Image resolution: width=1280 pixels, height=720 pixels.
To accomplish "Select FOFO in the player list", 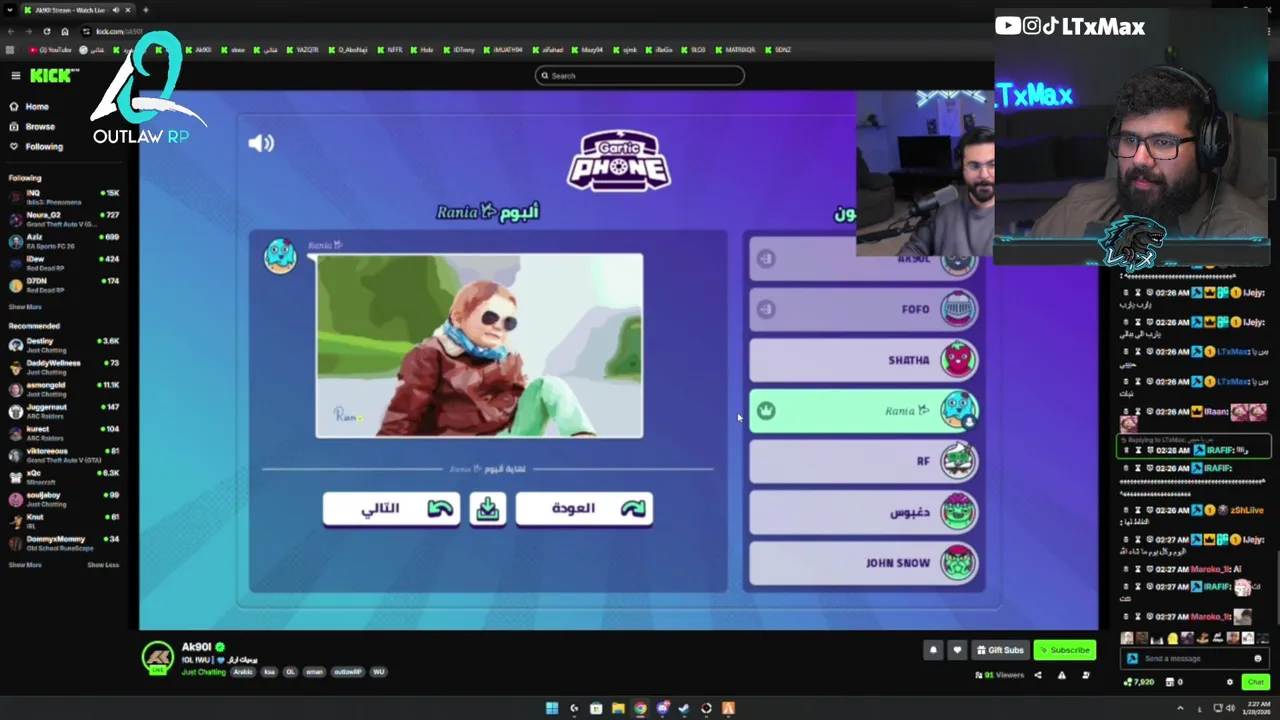I will point(864,309).
